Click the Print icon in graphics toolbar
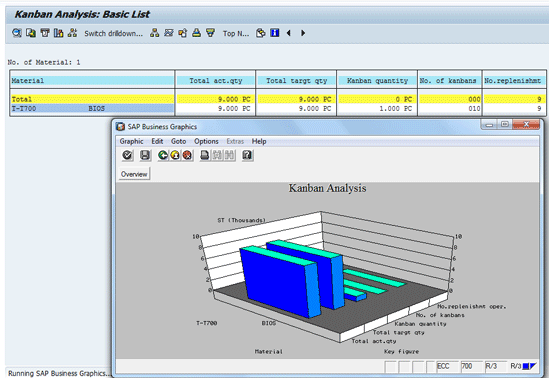Viewport: 549px width, 378px height. coord(204,155)
